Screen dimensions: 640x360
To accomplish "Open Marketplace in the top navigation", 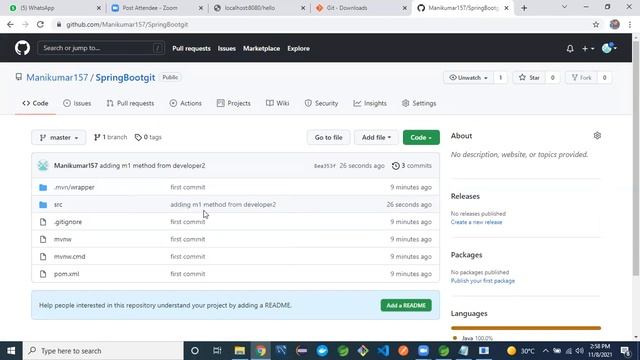I will point(262,48).
